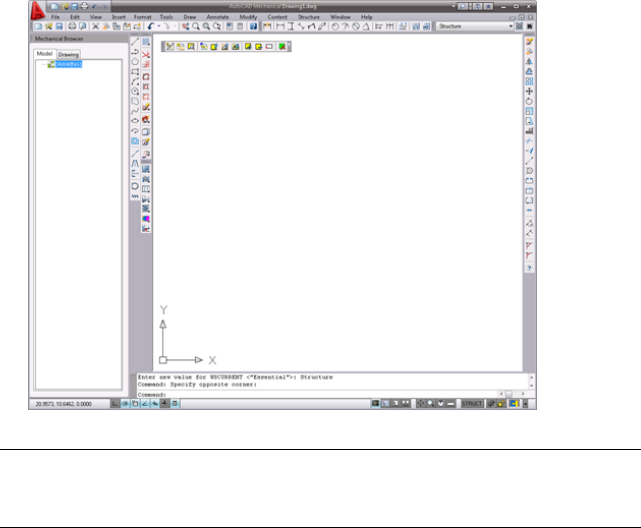
Task: Click Save icon in Quick Access toolbar
Action: coord(74,6)
